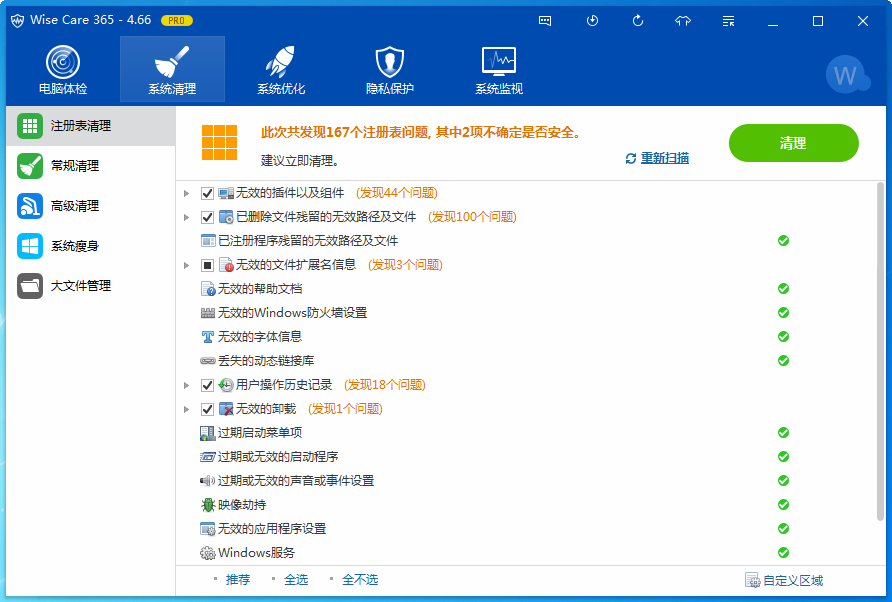This screenshot has width=892, height=602.
Task: Click green check status for Windows服务
Action: [783, 553]
